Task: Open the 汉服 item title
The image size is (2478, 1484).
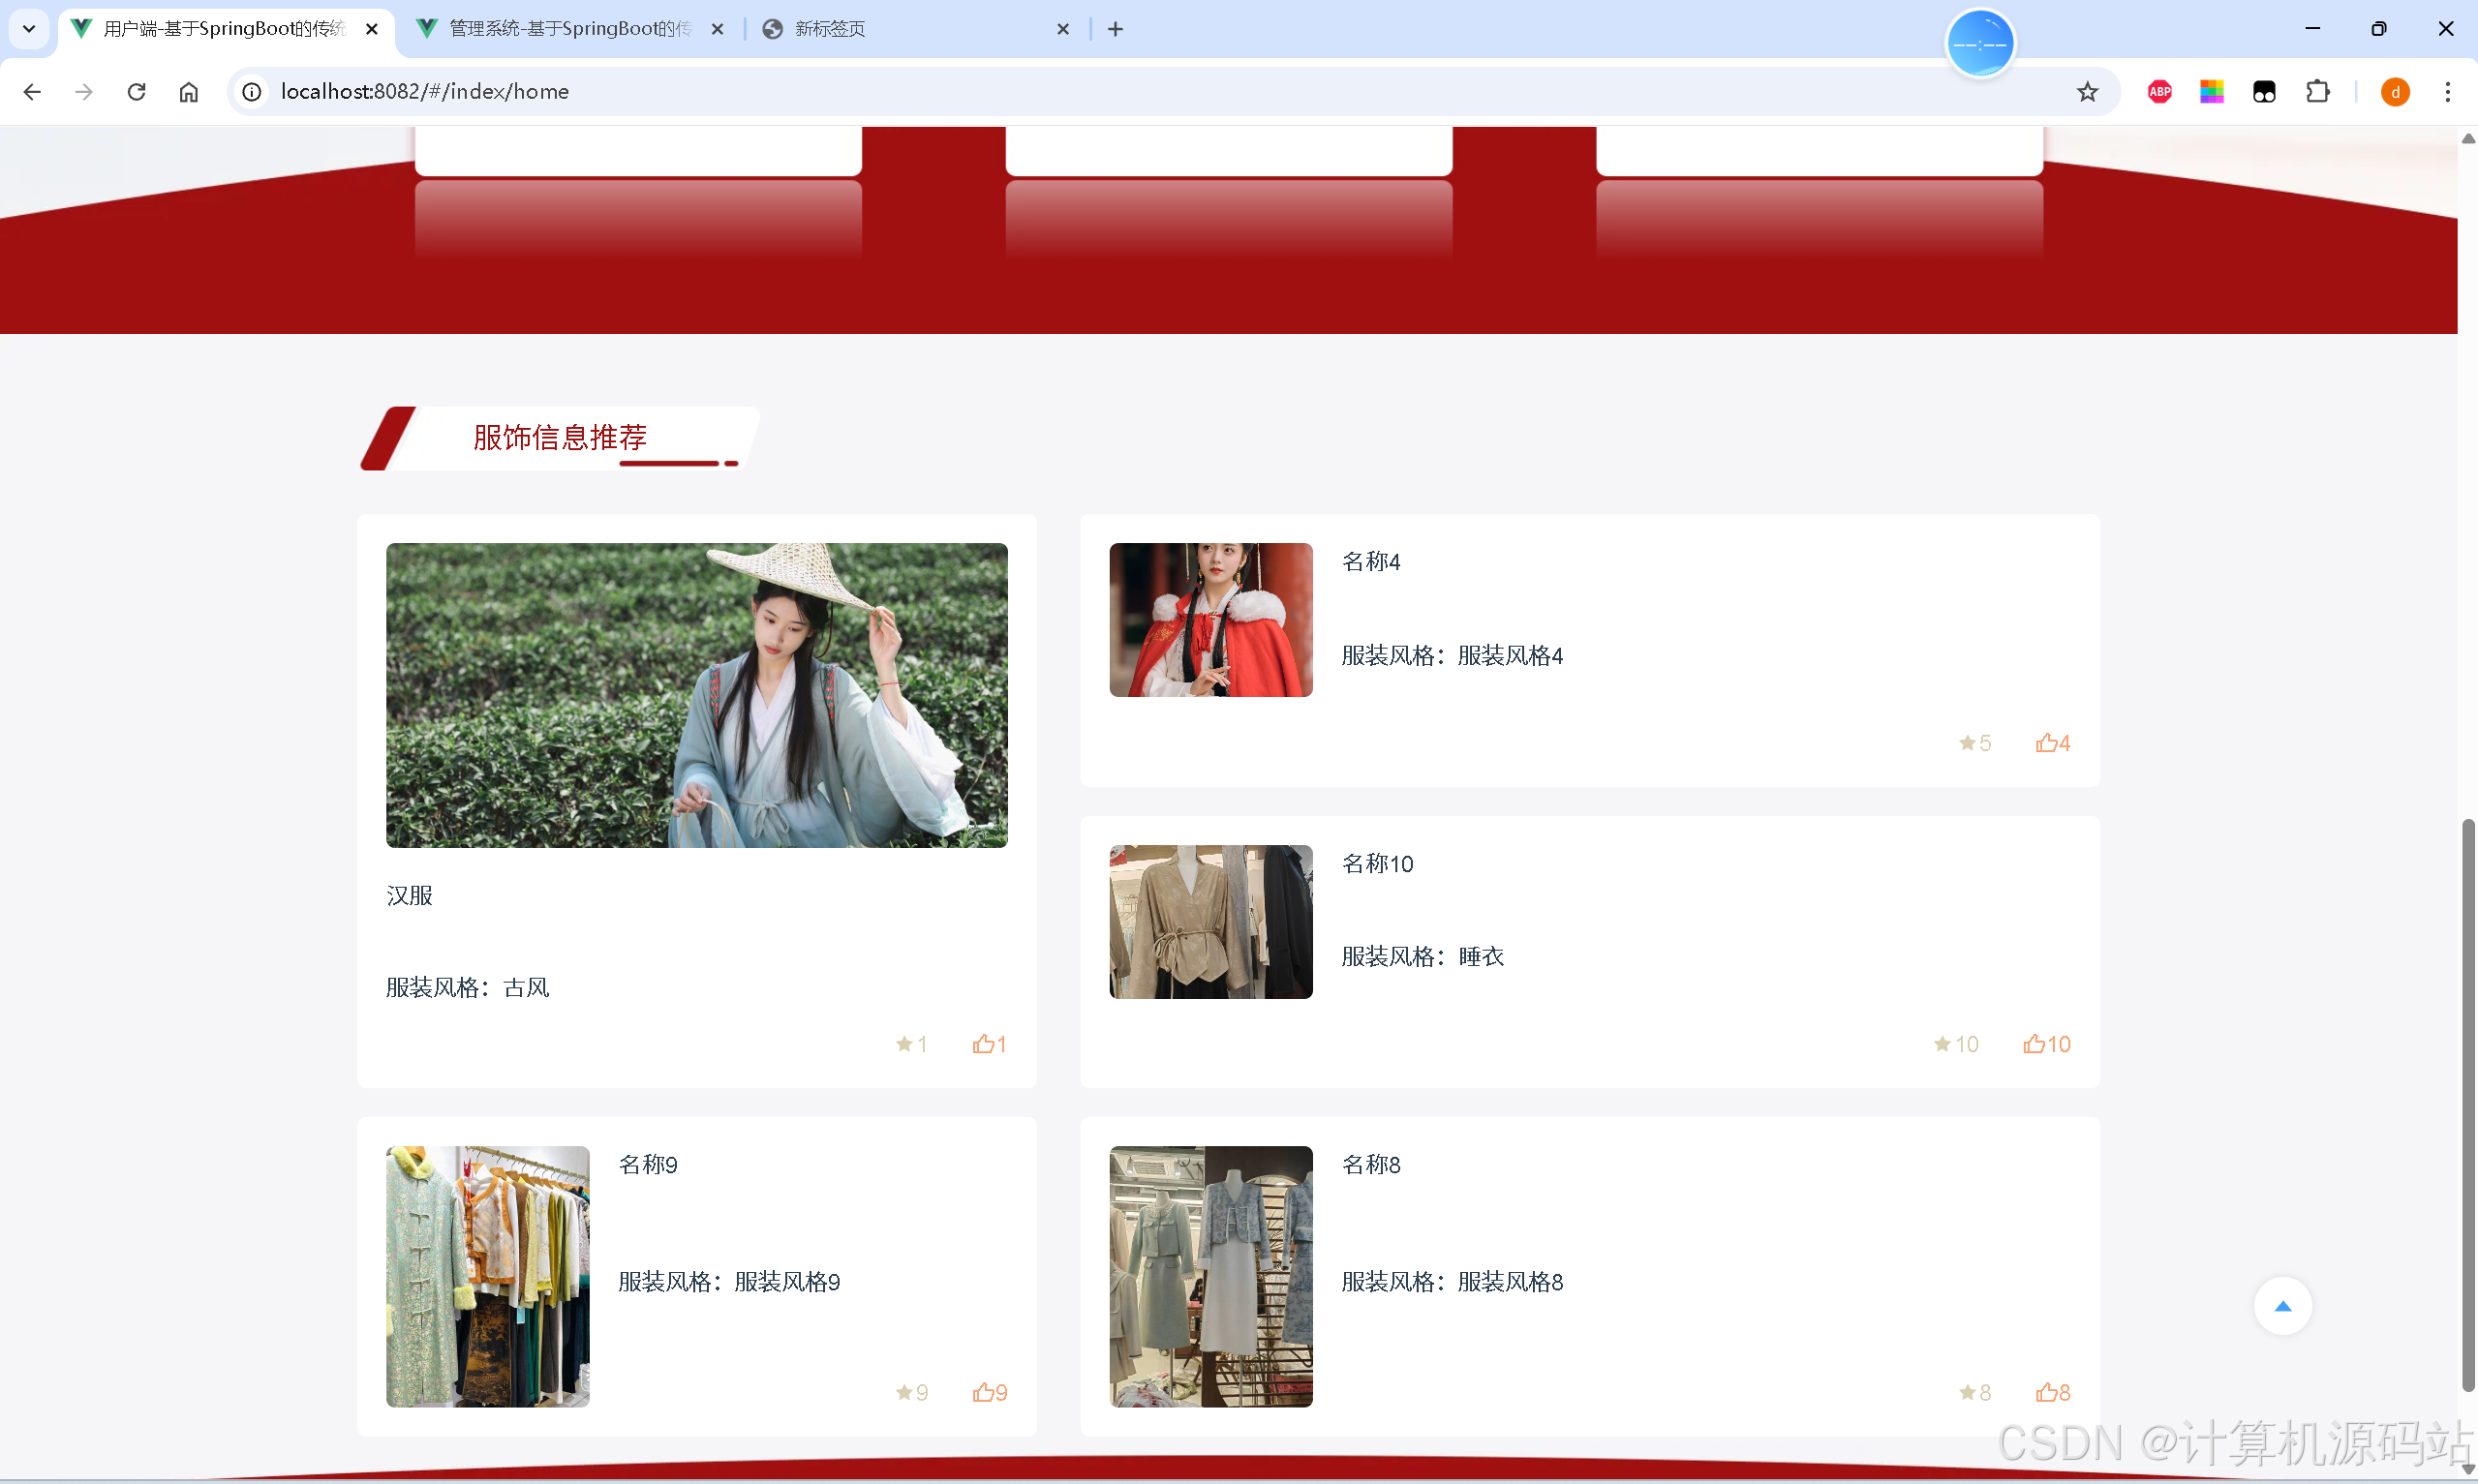Action: click(x=409, y=895)
